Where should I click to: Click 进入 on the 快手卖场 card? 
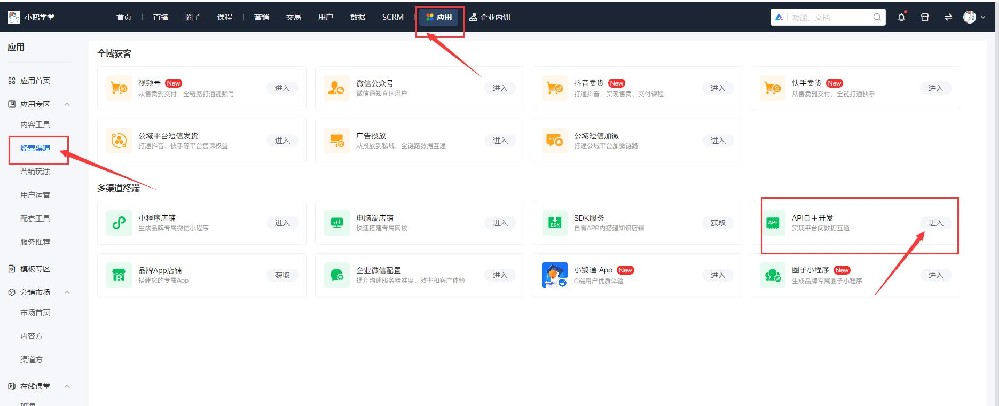[x=936, y=88]
